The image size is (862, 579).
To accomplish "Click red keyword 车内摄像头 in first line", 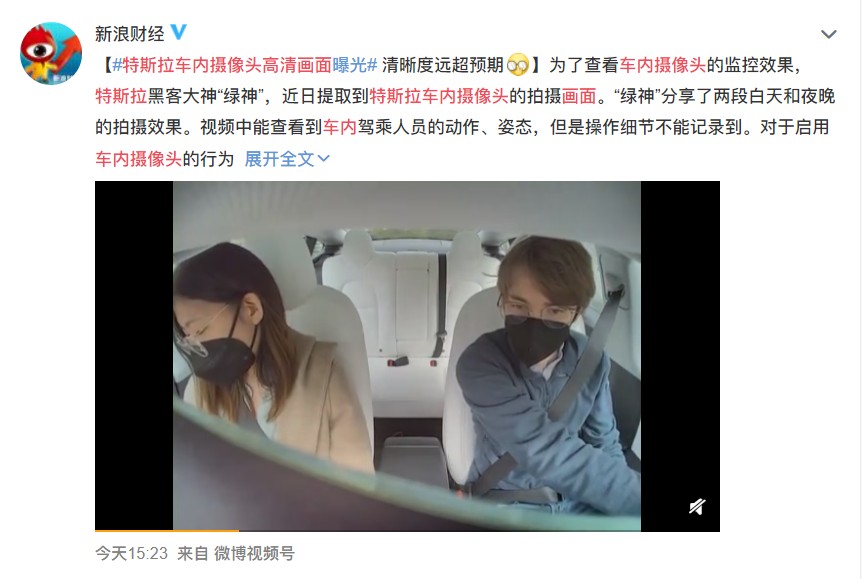I will [x=663, y=65].
